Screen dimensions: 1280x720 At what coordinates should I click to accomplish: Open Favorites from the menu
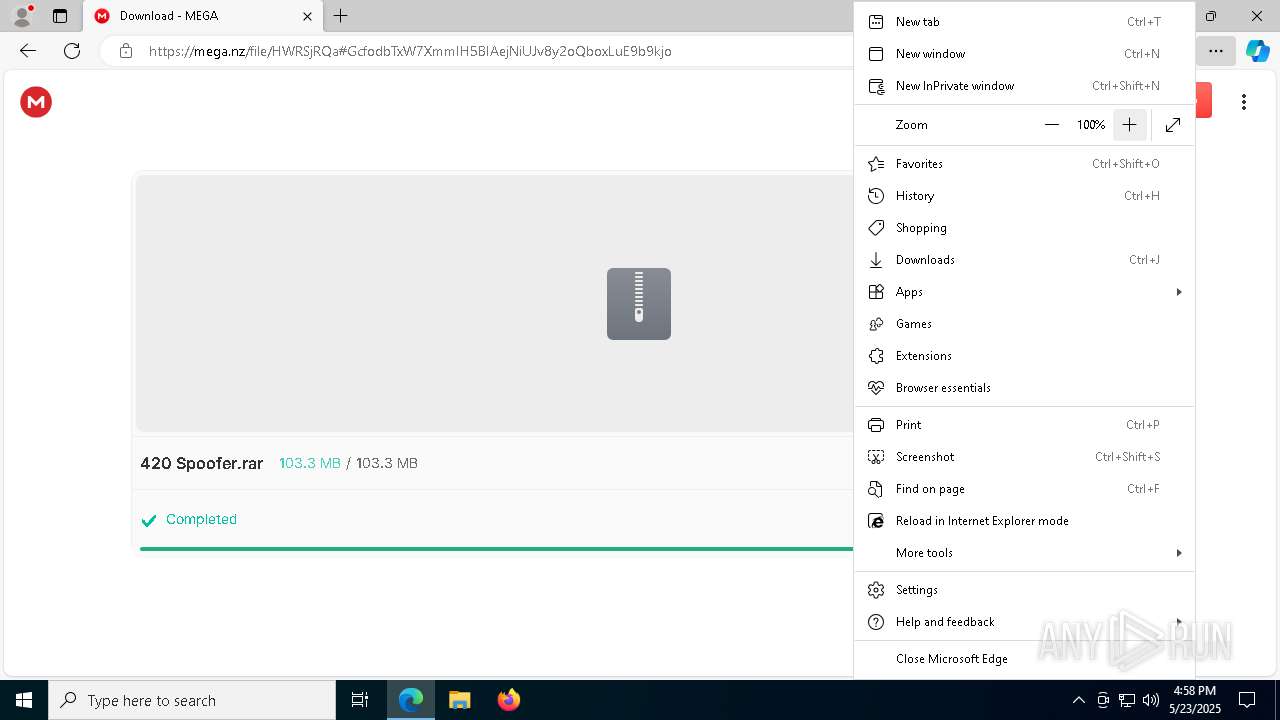coord(1024,164)
